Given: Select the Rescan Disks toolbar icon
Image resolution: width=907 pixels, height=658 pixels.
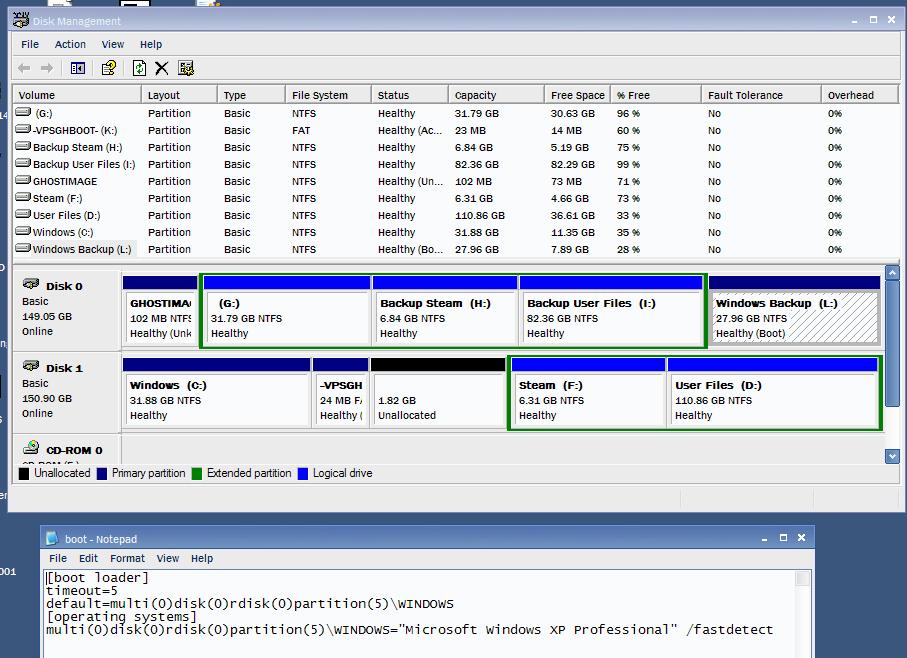Looking at the screenshot, I should click(x=186, y=68).
